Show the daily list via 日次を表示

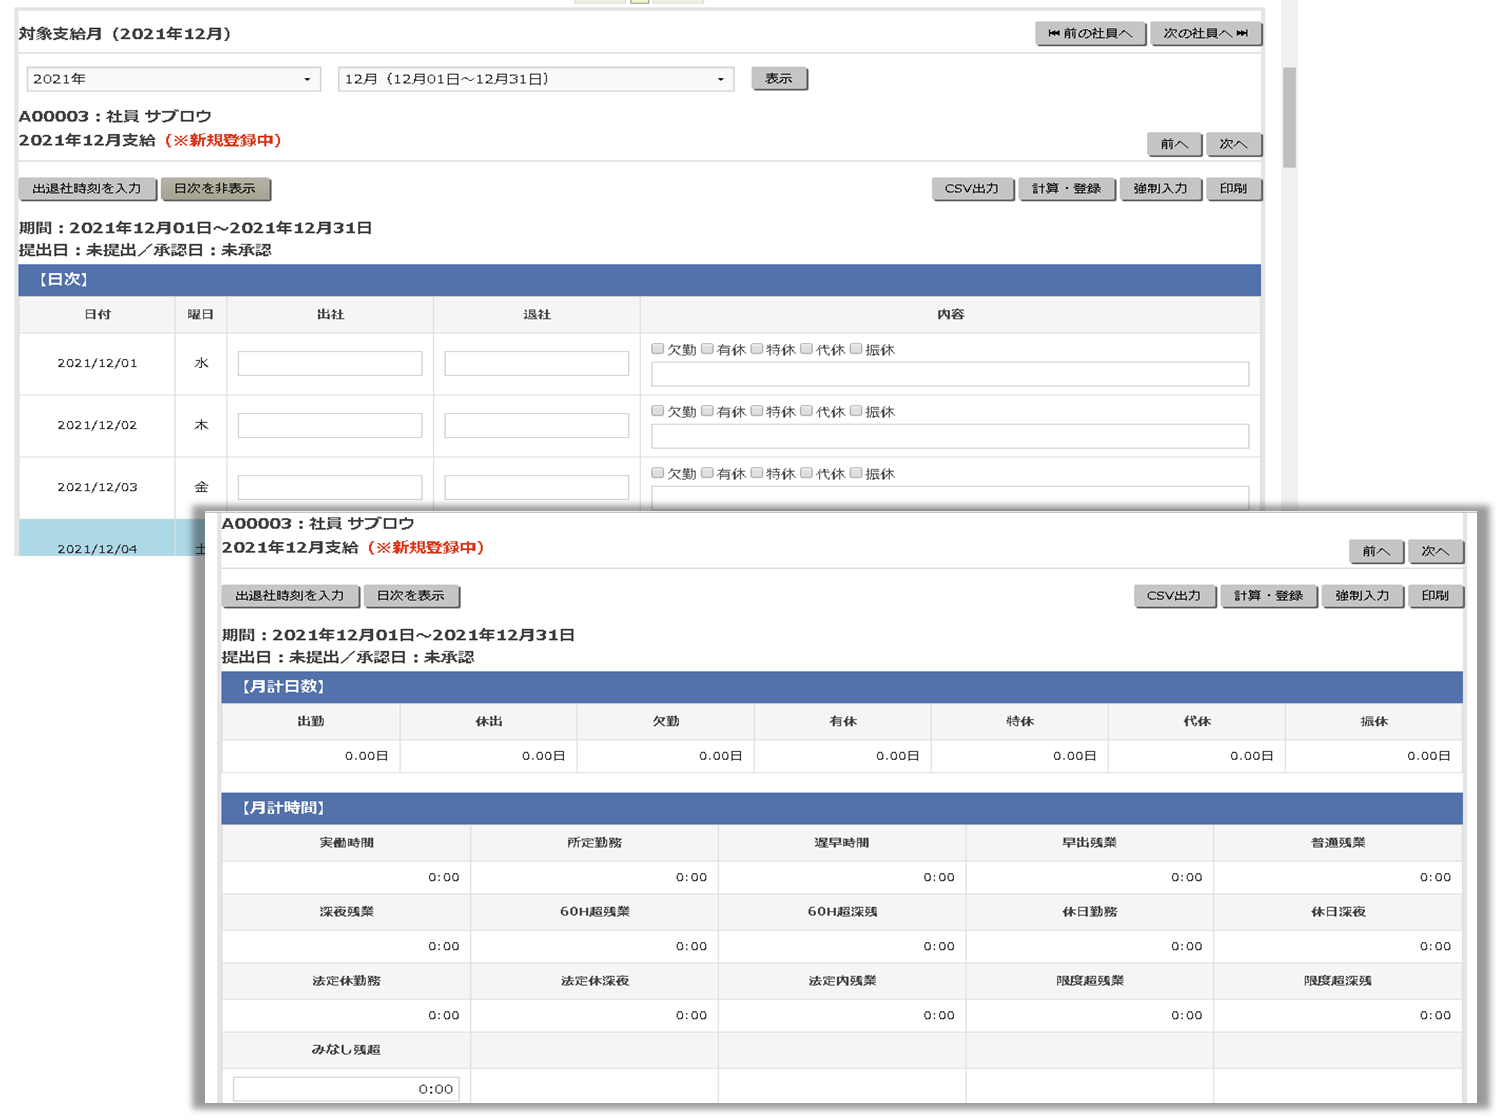coord(412,596)
